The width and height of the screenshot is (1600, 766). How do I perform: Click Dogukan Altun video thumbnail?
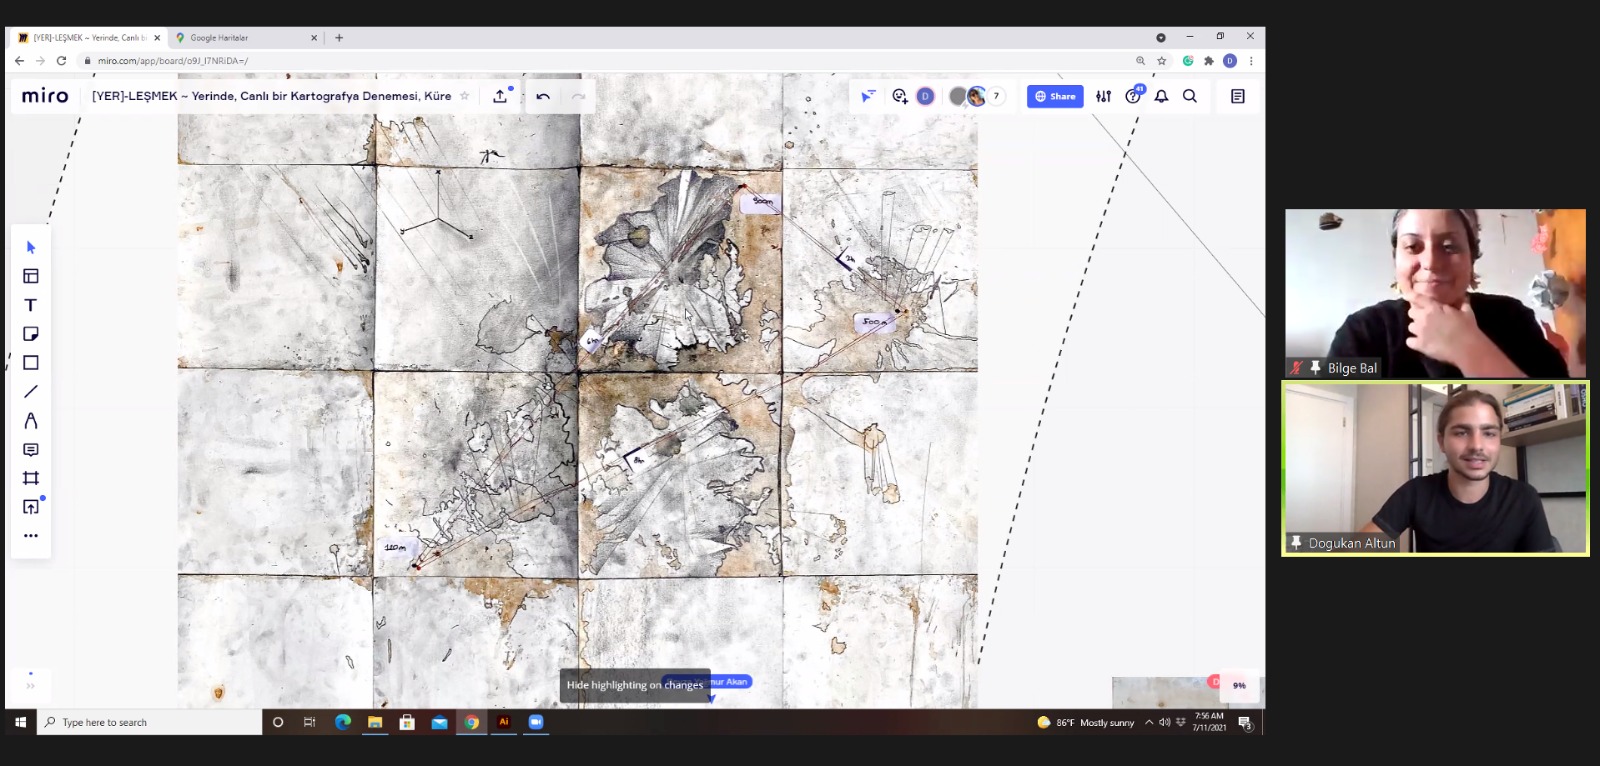(1435, 468)
